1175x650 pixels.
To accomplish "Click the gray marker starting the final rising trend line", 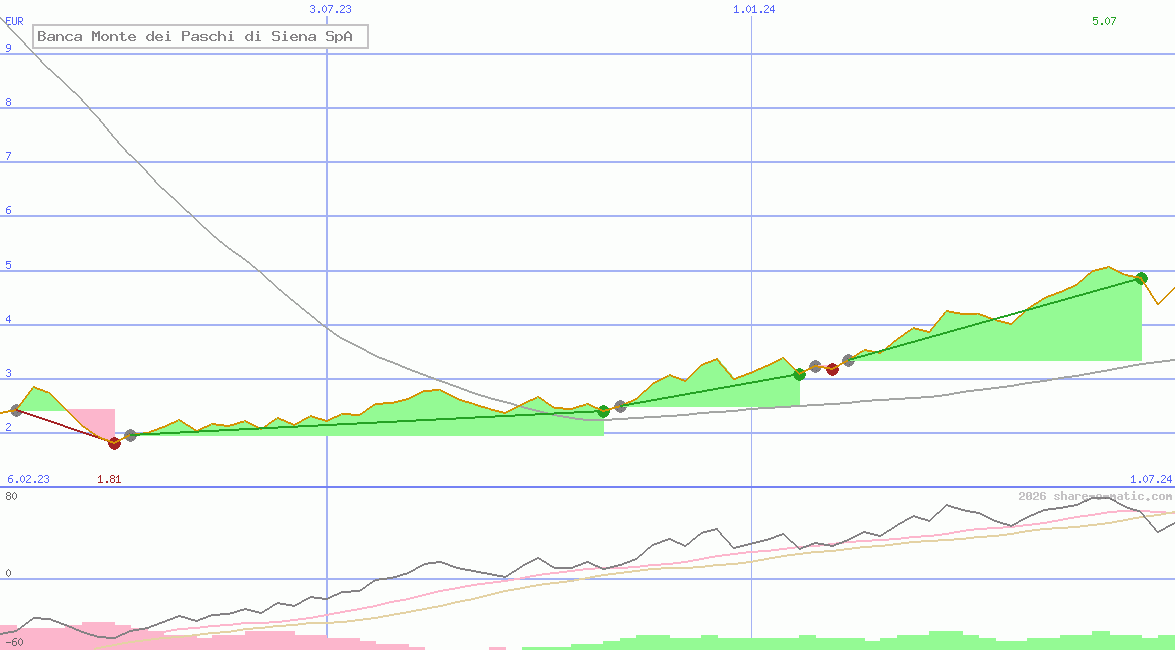I will (x=848, y=360).
